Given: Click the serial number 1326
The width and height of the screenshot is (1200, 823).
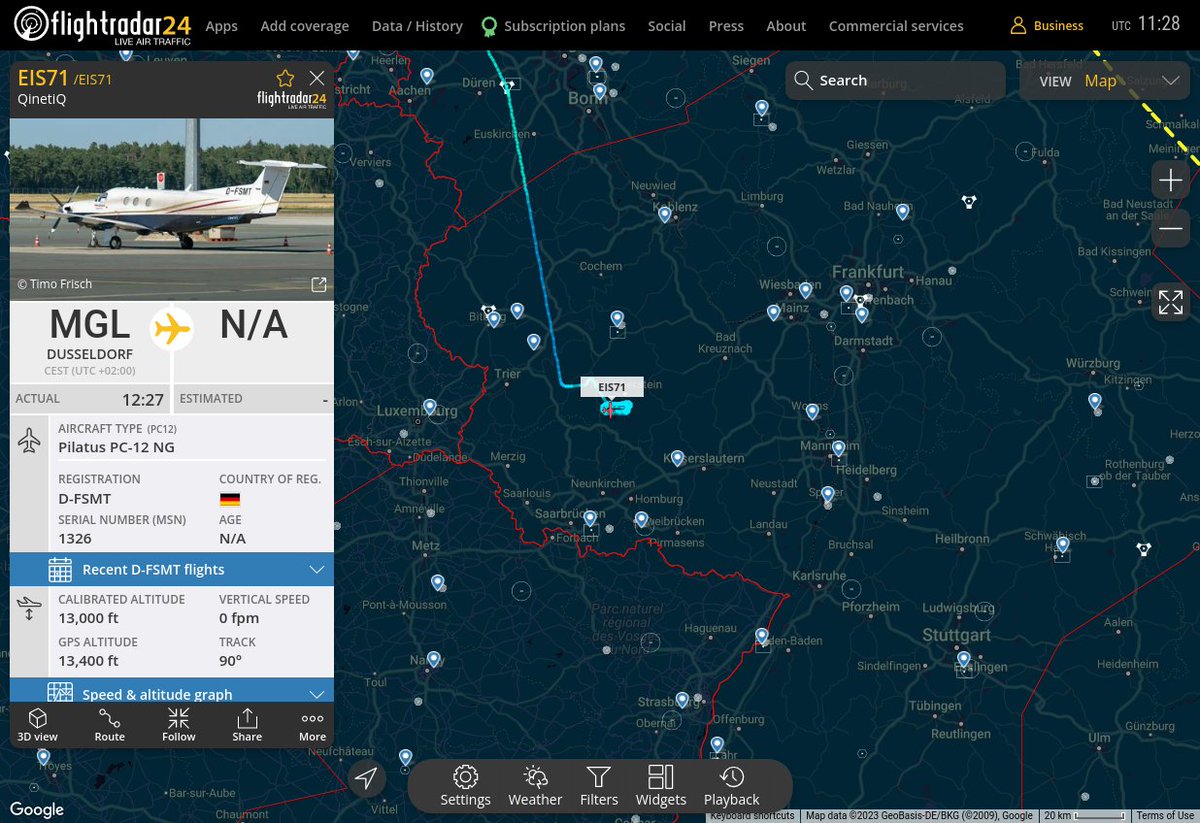Looking at the screenshot, I should [x=75, y=538].
